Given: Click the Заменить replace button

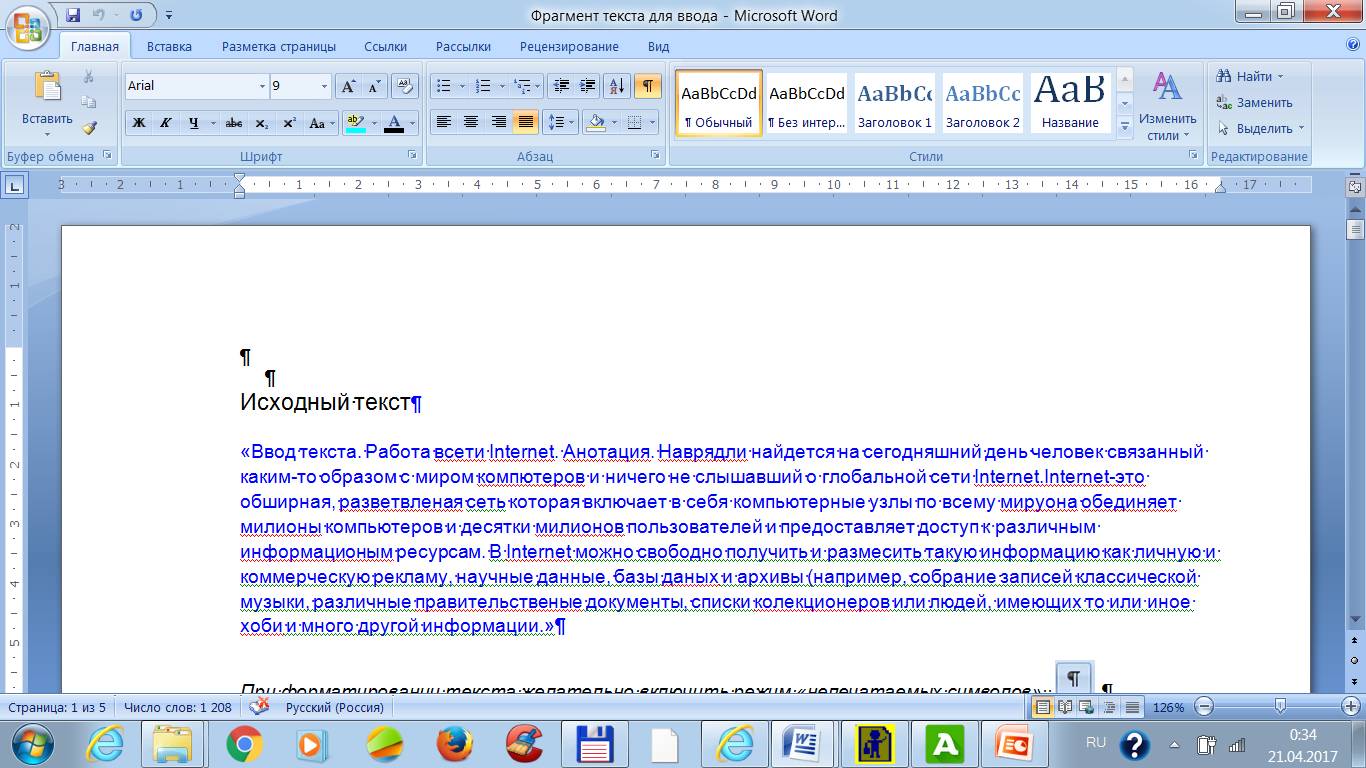Looking at the screenshot, I should [x=1255, y=102].
